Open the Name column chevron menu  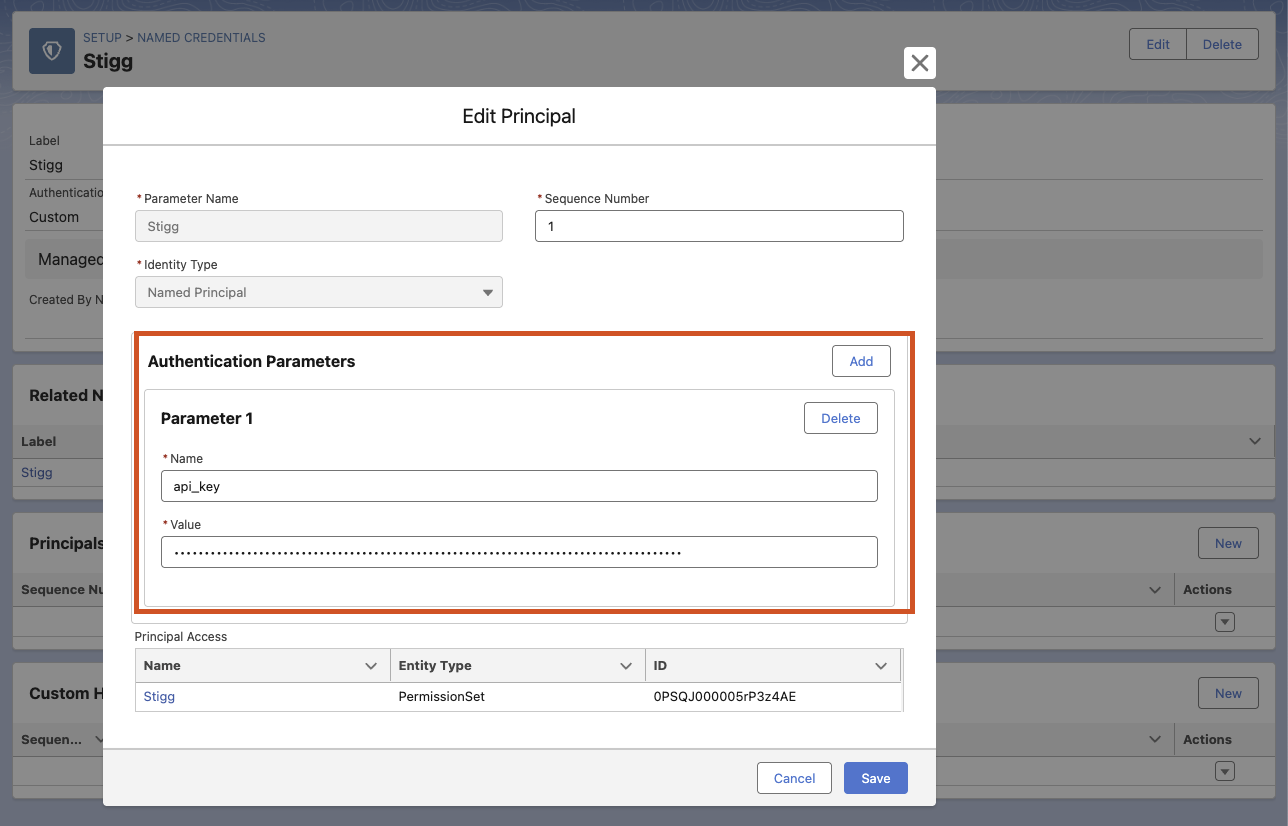pyautogui.click(x=371, y=665)
